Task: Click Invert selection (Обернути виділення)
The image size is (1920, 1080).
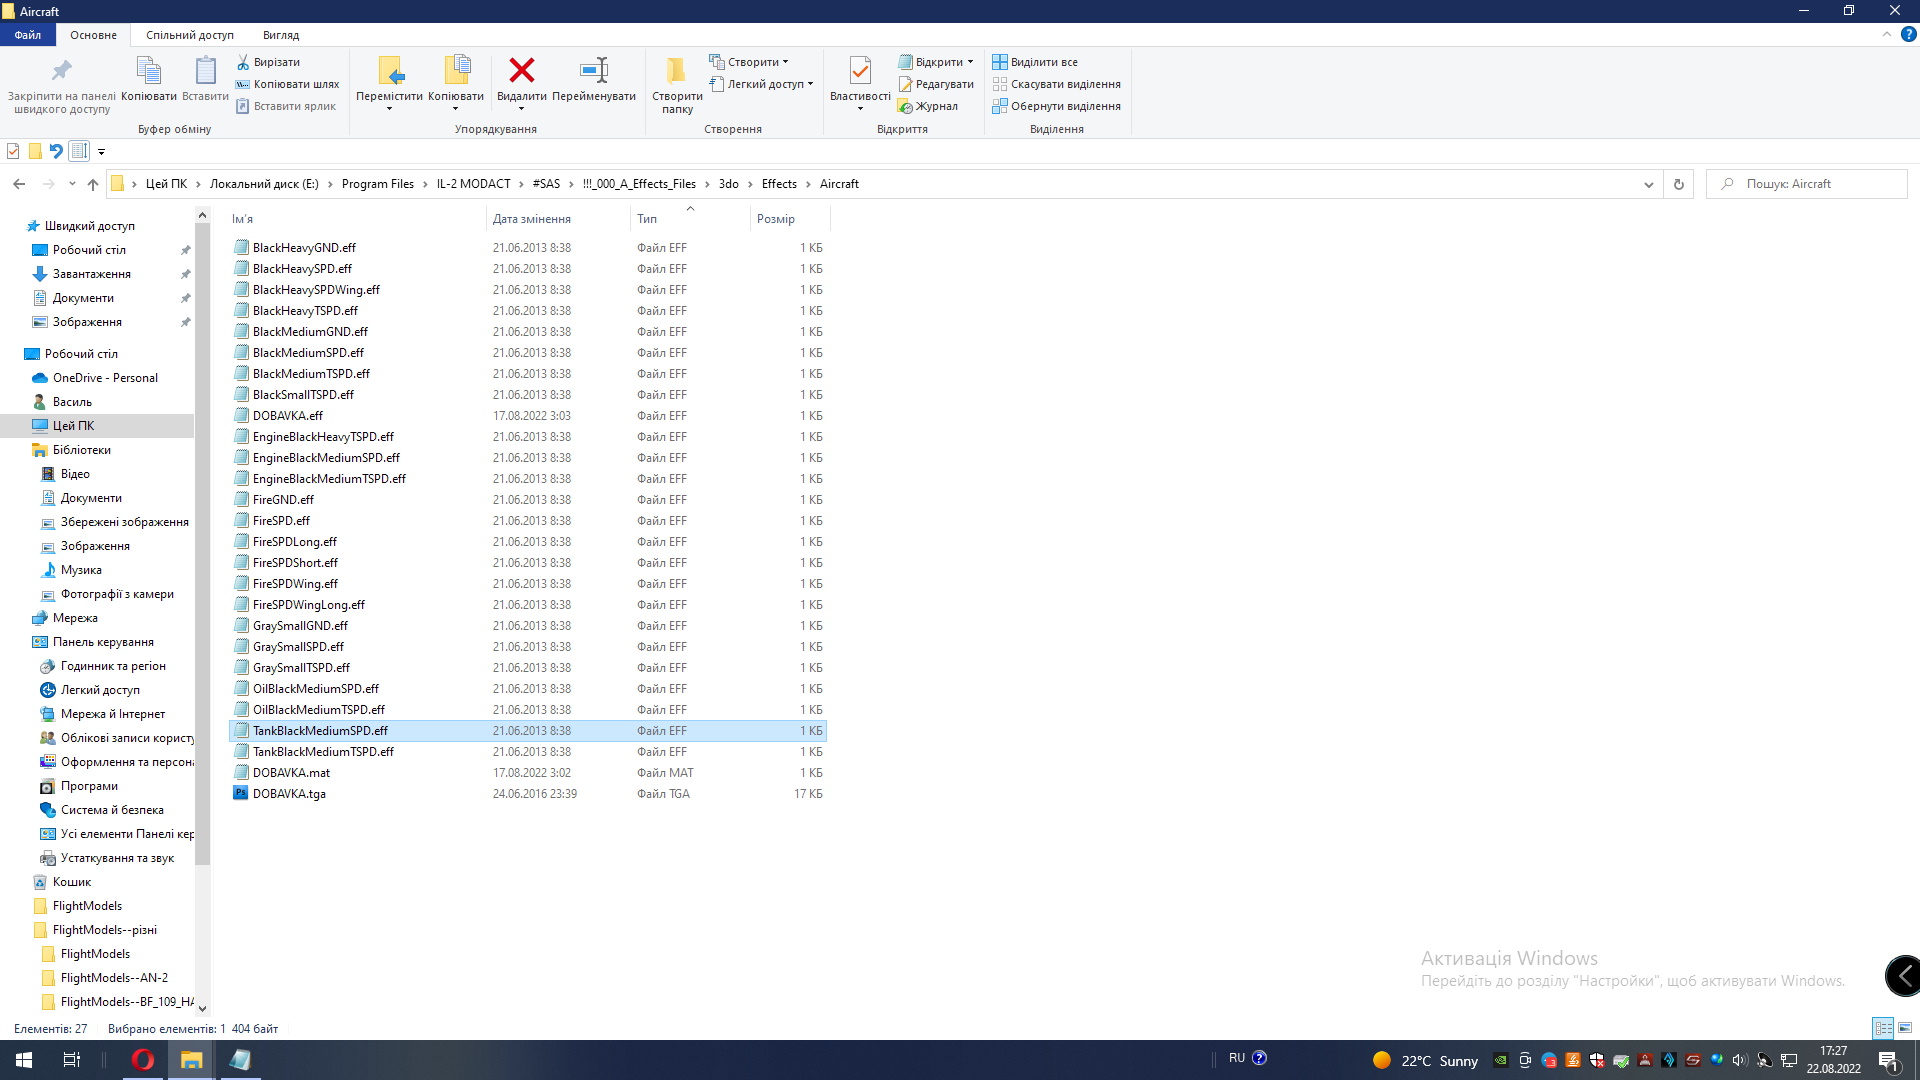Action: pos(1056,106)
